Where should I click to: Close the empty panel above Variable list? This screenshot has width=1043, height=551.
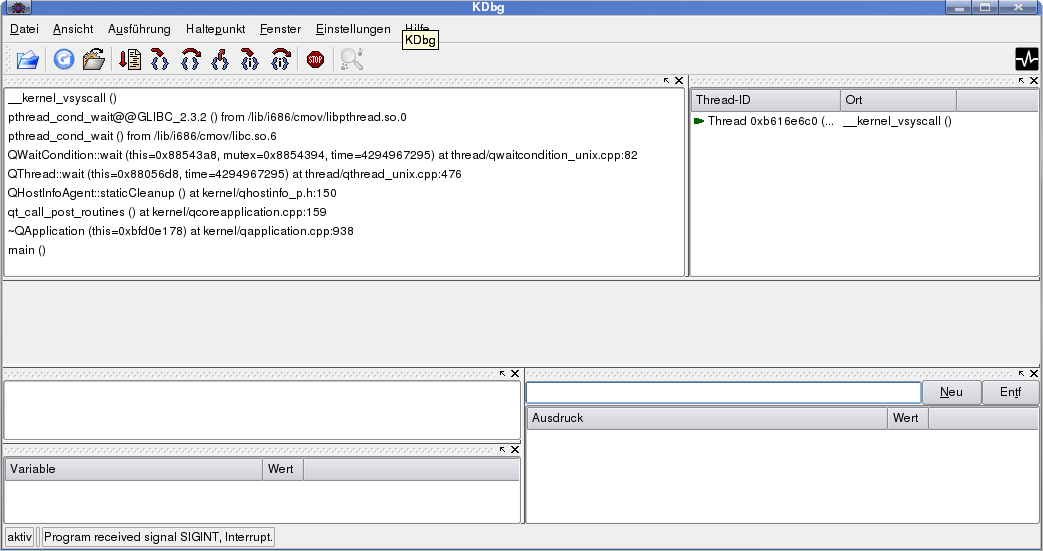click(515, 374)
